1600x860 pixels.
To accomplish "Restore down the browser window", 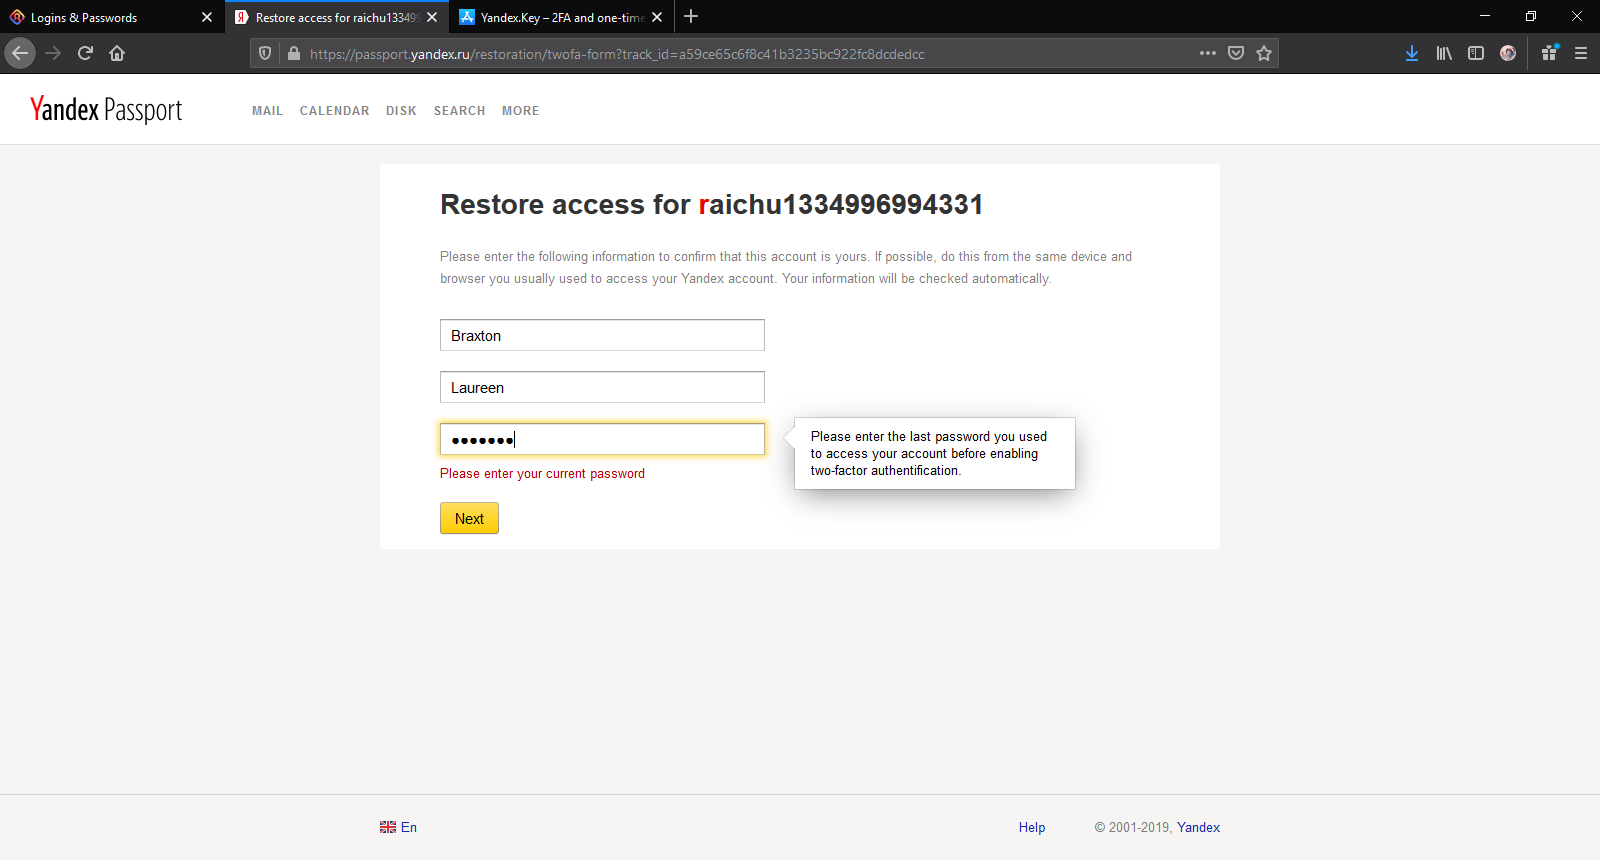I will coord(1531,16).
